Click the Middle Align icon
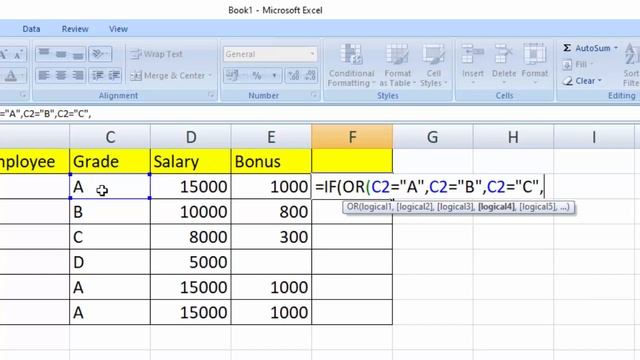The width and height of the screenshot is (640, 360). 61,54
